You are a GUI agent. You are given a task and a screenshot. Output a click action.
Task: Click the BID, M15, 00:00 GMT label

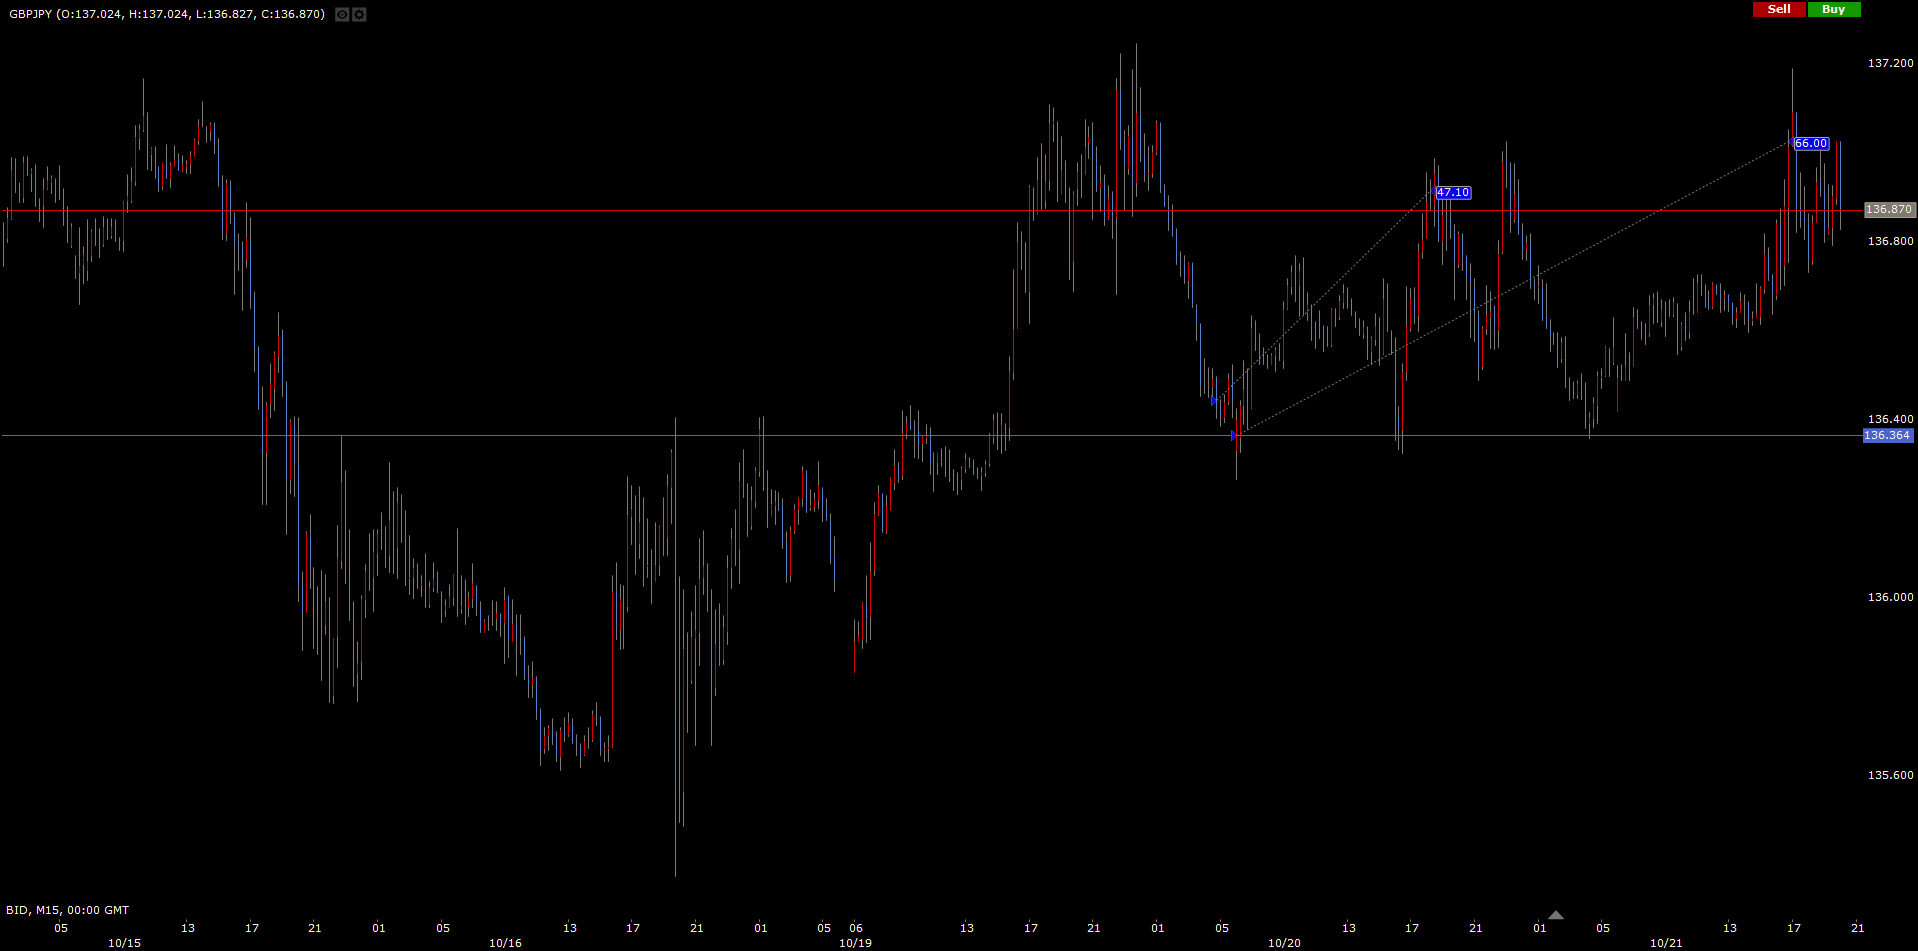(67, 910)
